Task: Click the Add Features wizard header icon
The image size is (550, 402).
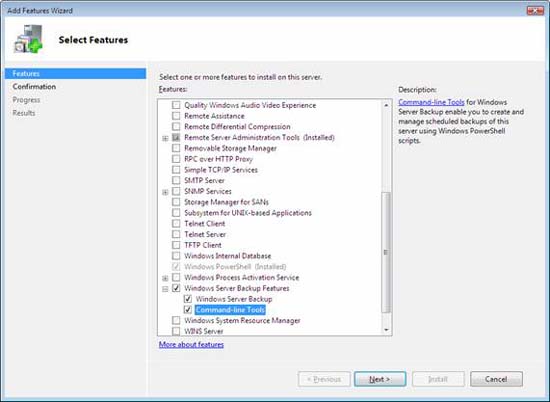Action: click(28, 39)
